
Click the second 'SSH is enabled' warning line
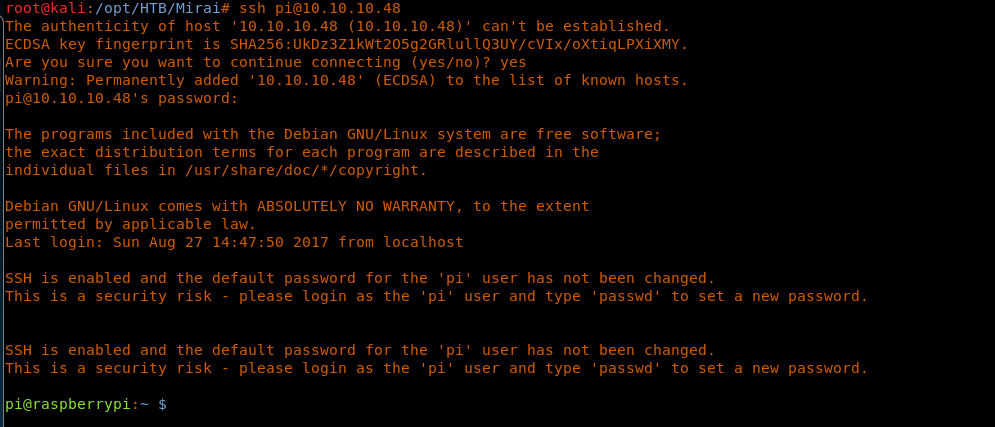click(360, 350)
